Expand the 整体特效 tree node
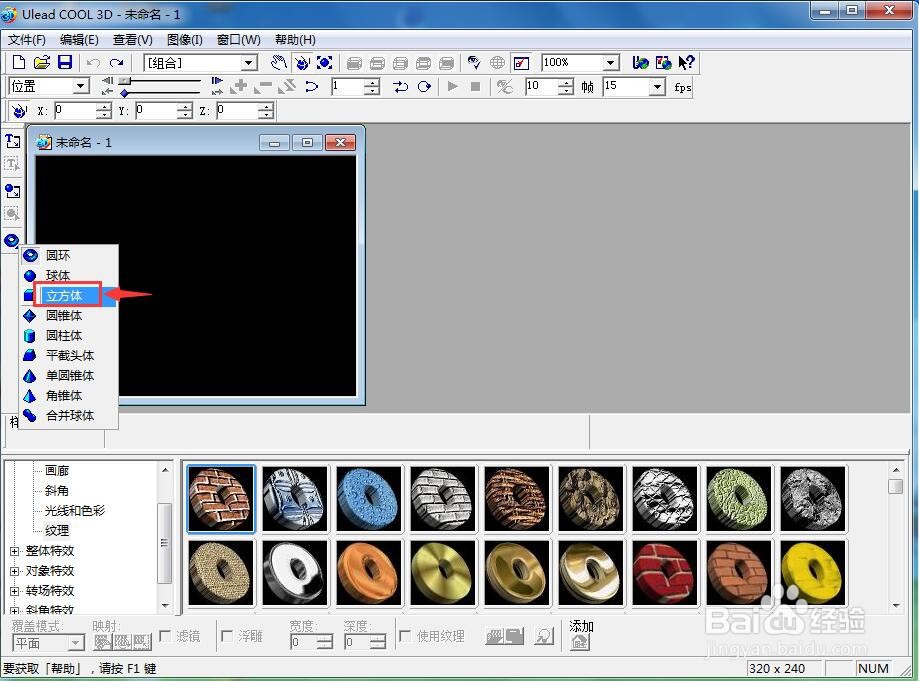The width and height of the screenshot is (919, 681). click(x=15, y=551)
